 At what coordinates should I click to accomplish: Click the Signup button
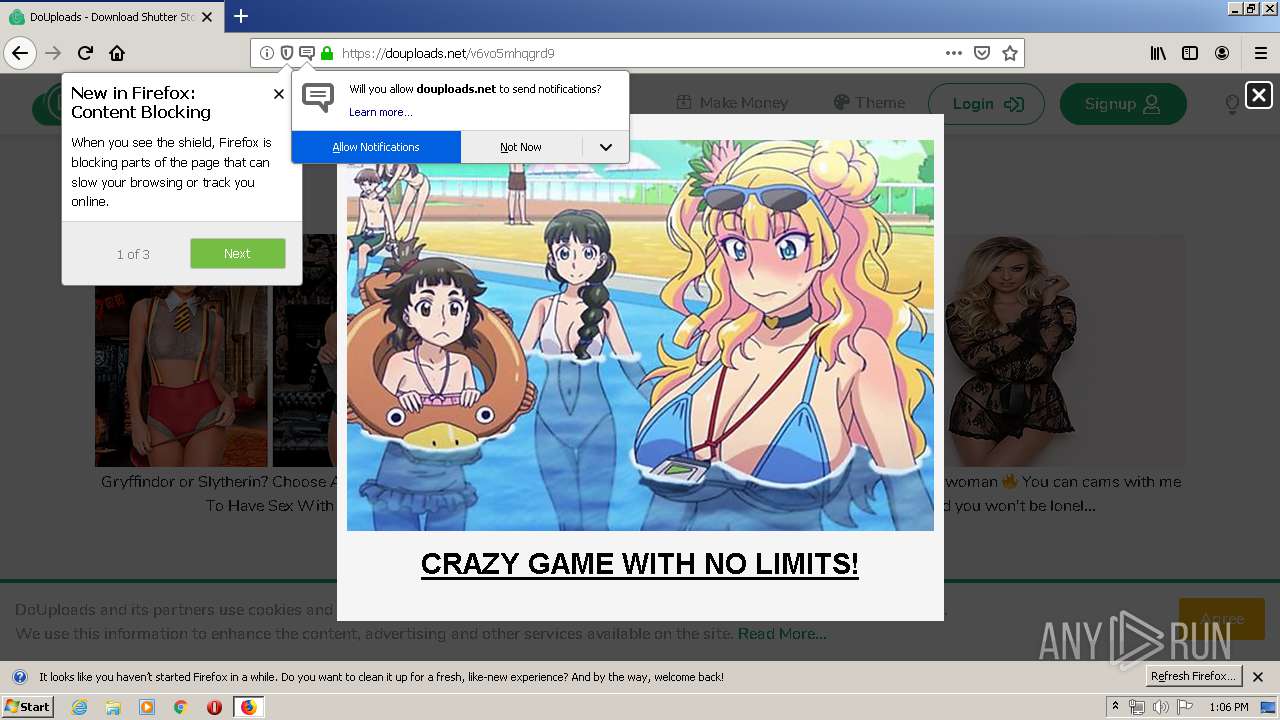coord(1123,104)
